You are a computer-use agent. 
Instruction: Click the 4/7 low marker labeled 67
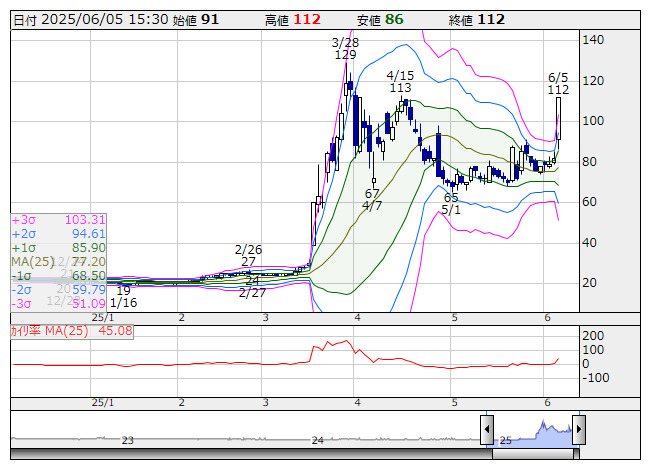[372, 200]
